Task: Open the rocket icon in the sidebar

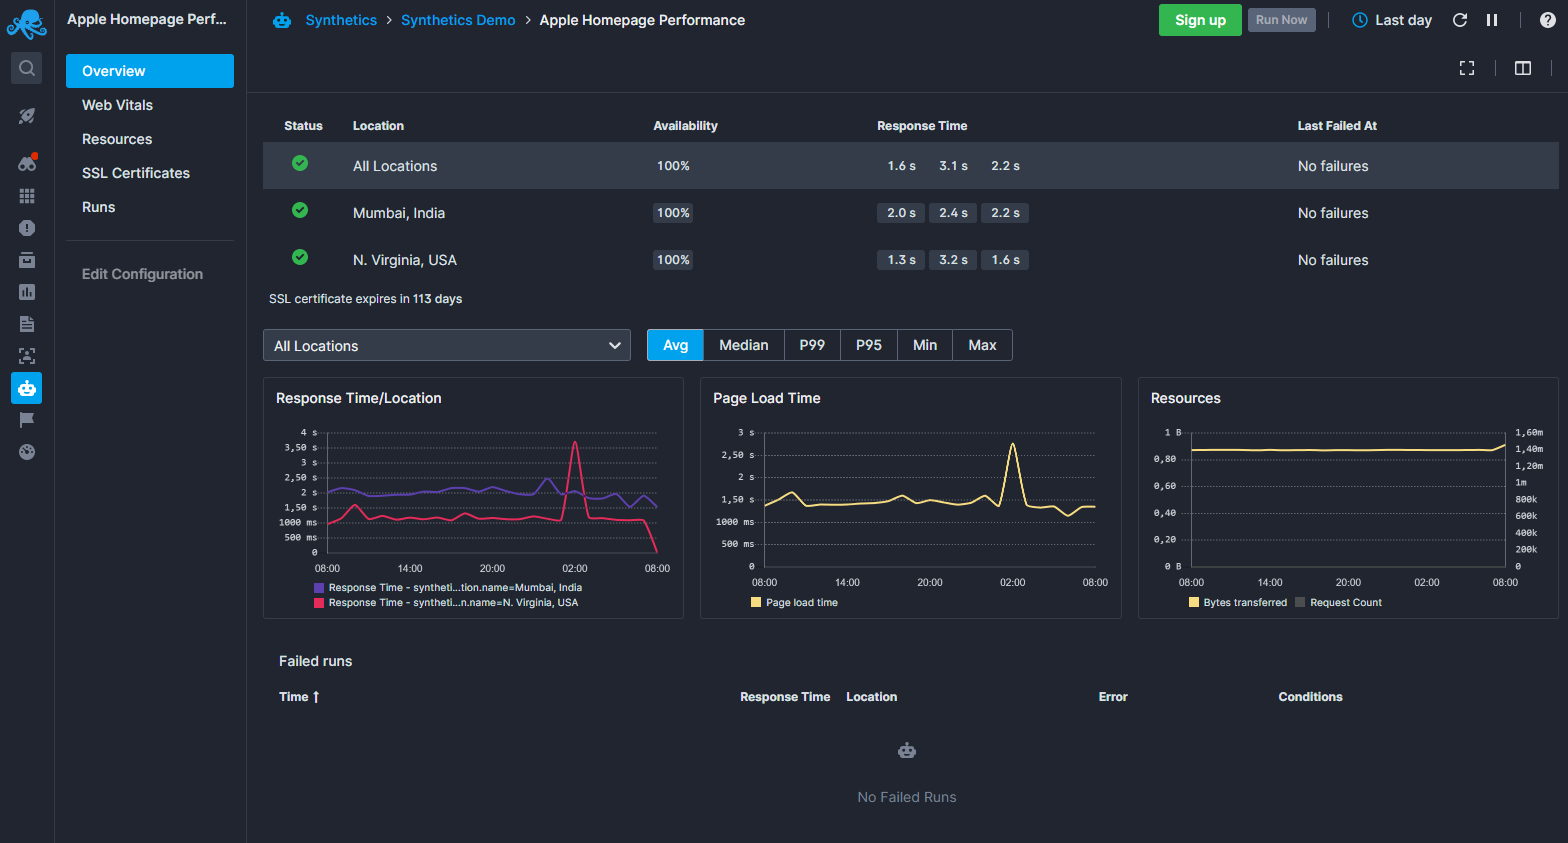Action: [27, 116]
